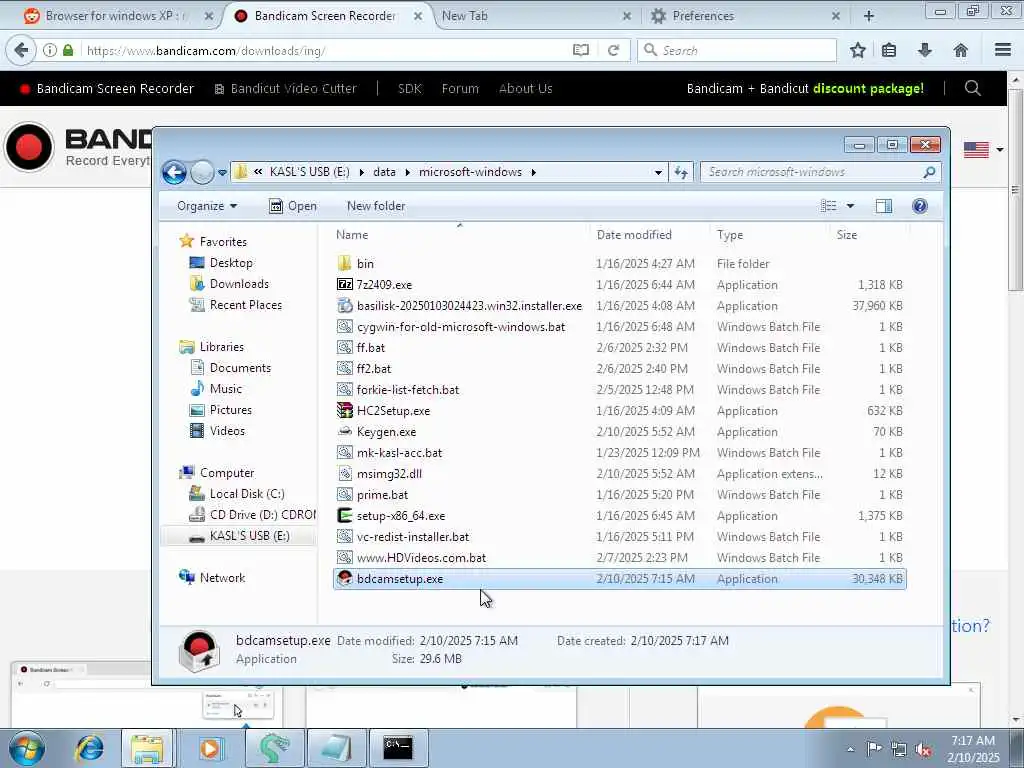This screenshot has width=1024, height=768.
Task: Create a New folder
Action: (x=376, y=206)
